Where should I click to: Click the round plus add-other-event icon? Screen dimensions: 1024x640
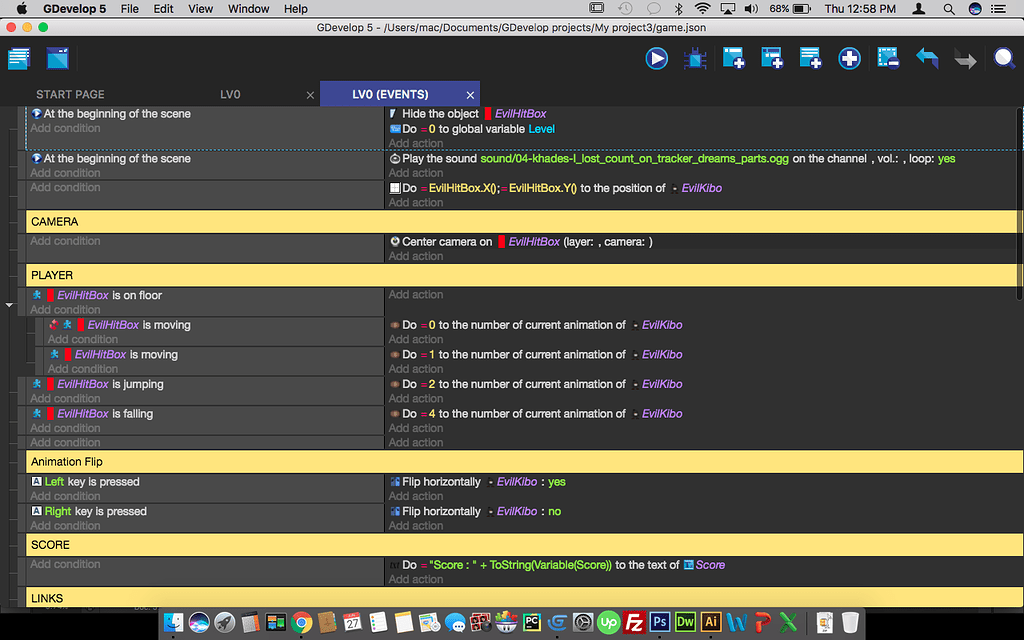click(849, 59)
